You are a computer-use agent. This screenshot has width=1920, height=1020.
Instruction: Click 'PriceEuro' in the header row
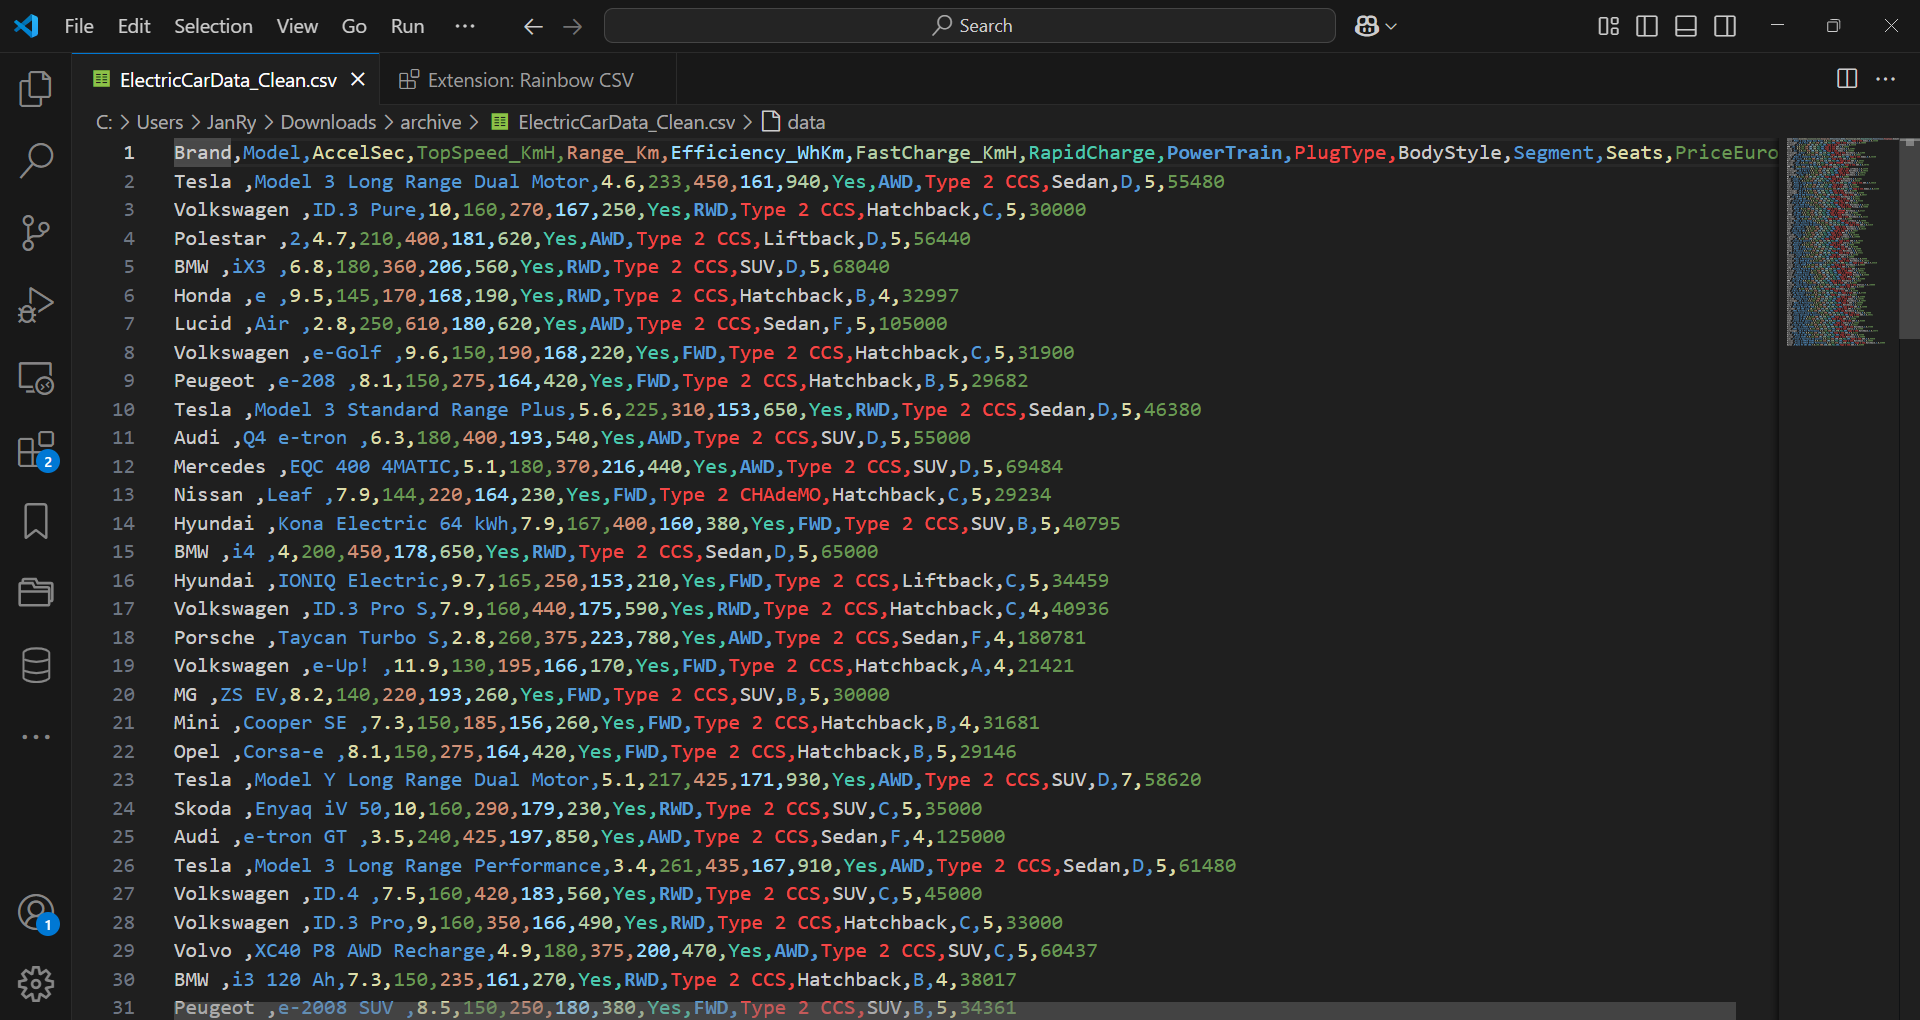(x=1726, y=153)
